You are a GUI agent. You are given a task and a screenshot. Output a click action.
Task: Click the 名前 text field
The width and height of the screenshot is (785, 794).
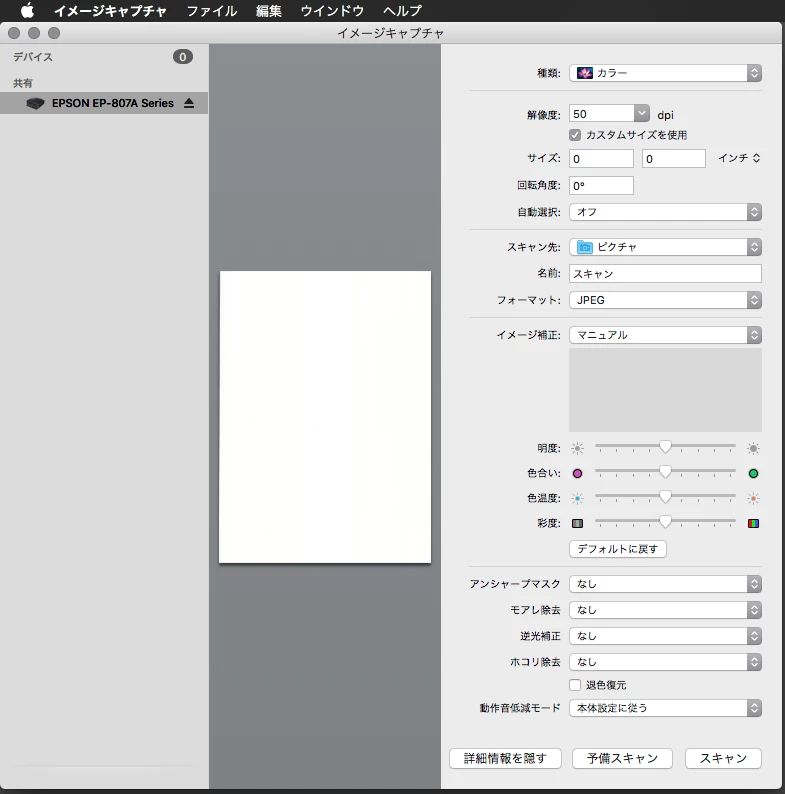click(x=665, y=273)
